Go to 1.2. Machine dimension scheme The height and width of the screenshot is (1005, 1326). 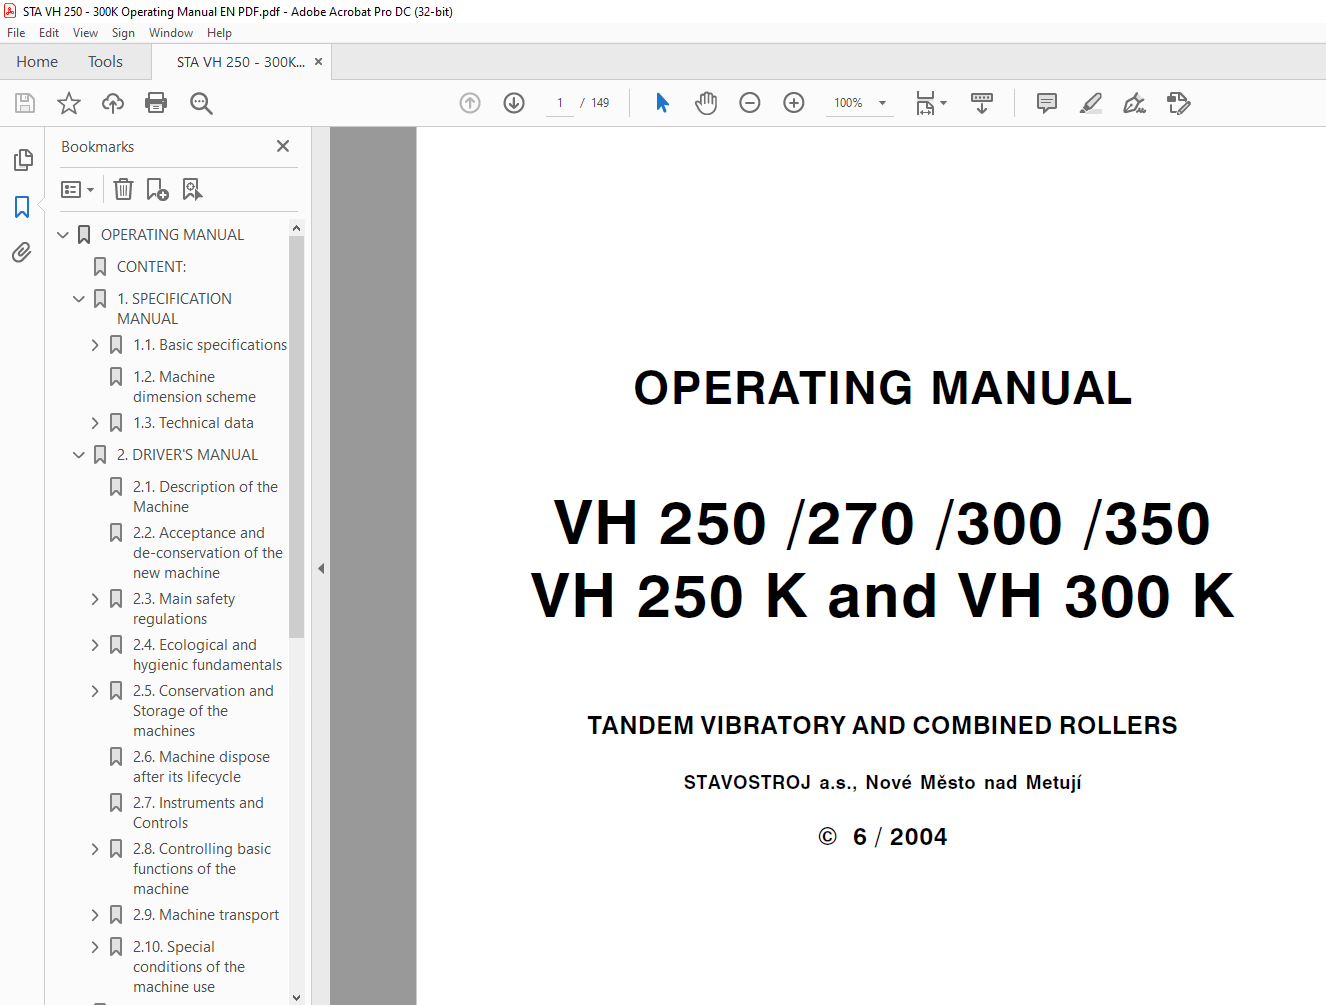coord(195,387)
